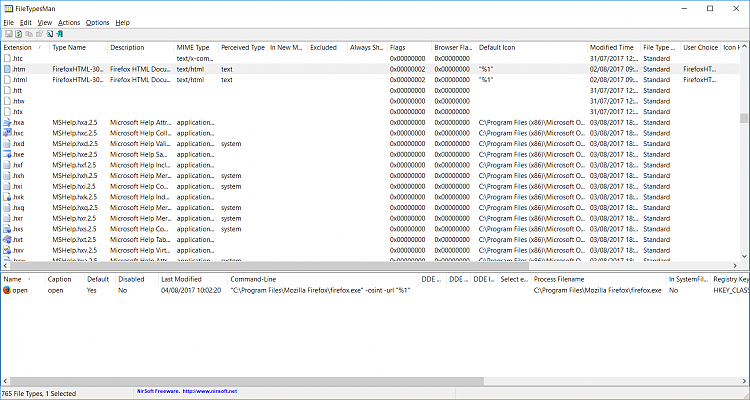Click the Command-Line column header

coord(252,279)
